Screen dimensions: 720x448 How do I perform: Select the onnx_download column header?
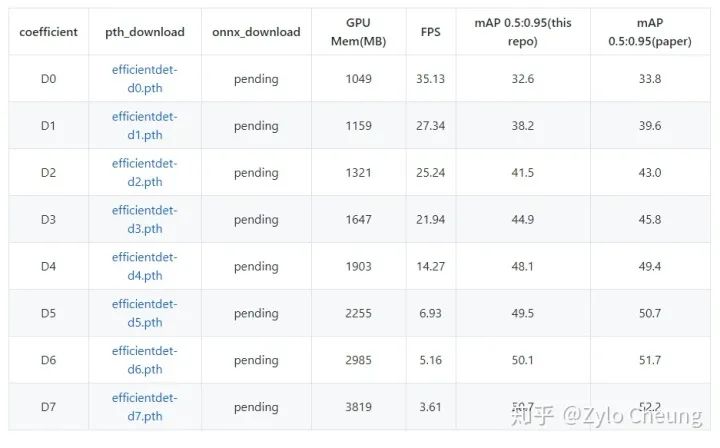pos(256,32)
